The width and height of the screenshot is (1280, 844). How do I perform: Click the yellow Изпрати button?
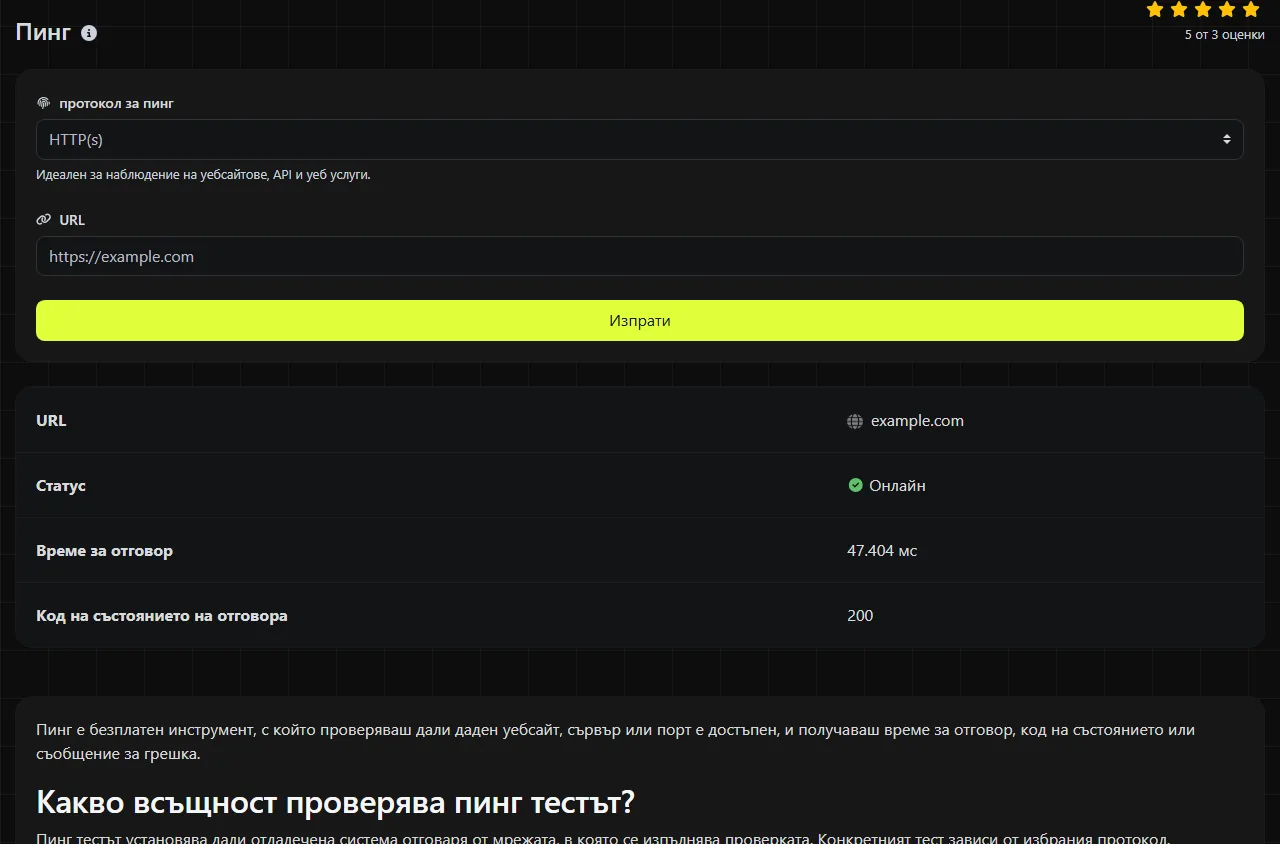(640, 321)
